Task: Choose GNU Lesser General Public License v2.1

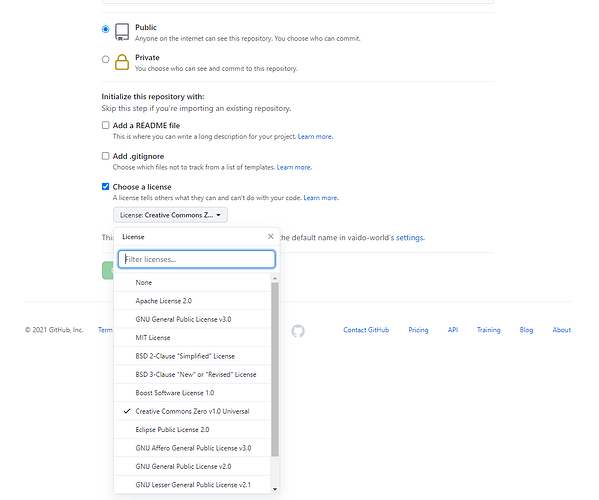Action: [x=192, y=485]
